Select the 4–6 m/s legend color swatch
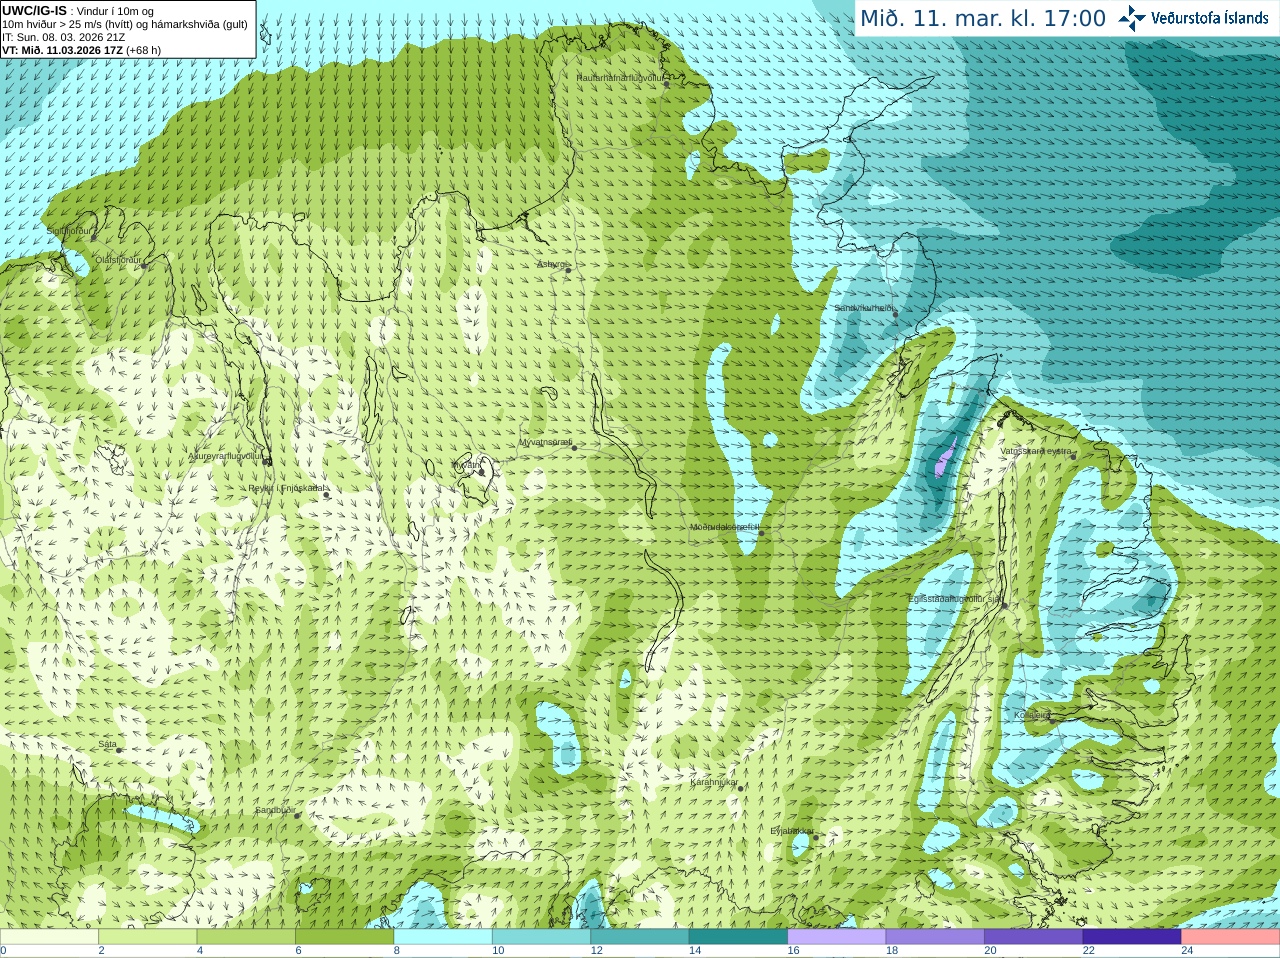1280x958 pixels. click(246, 937)
